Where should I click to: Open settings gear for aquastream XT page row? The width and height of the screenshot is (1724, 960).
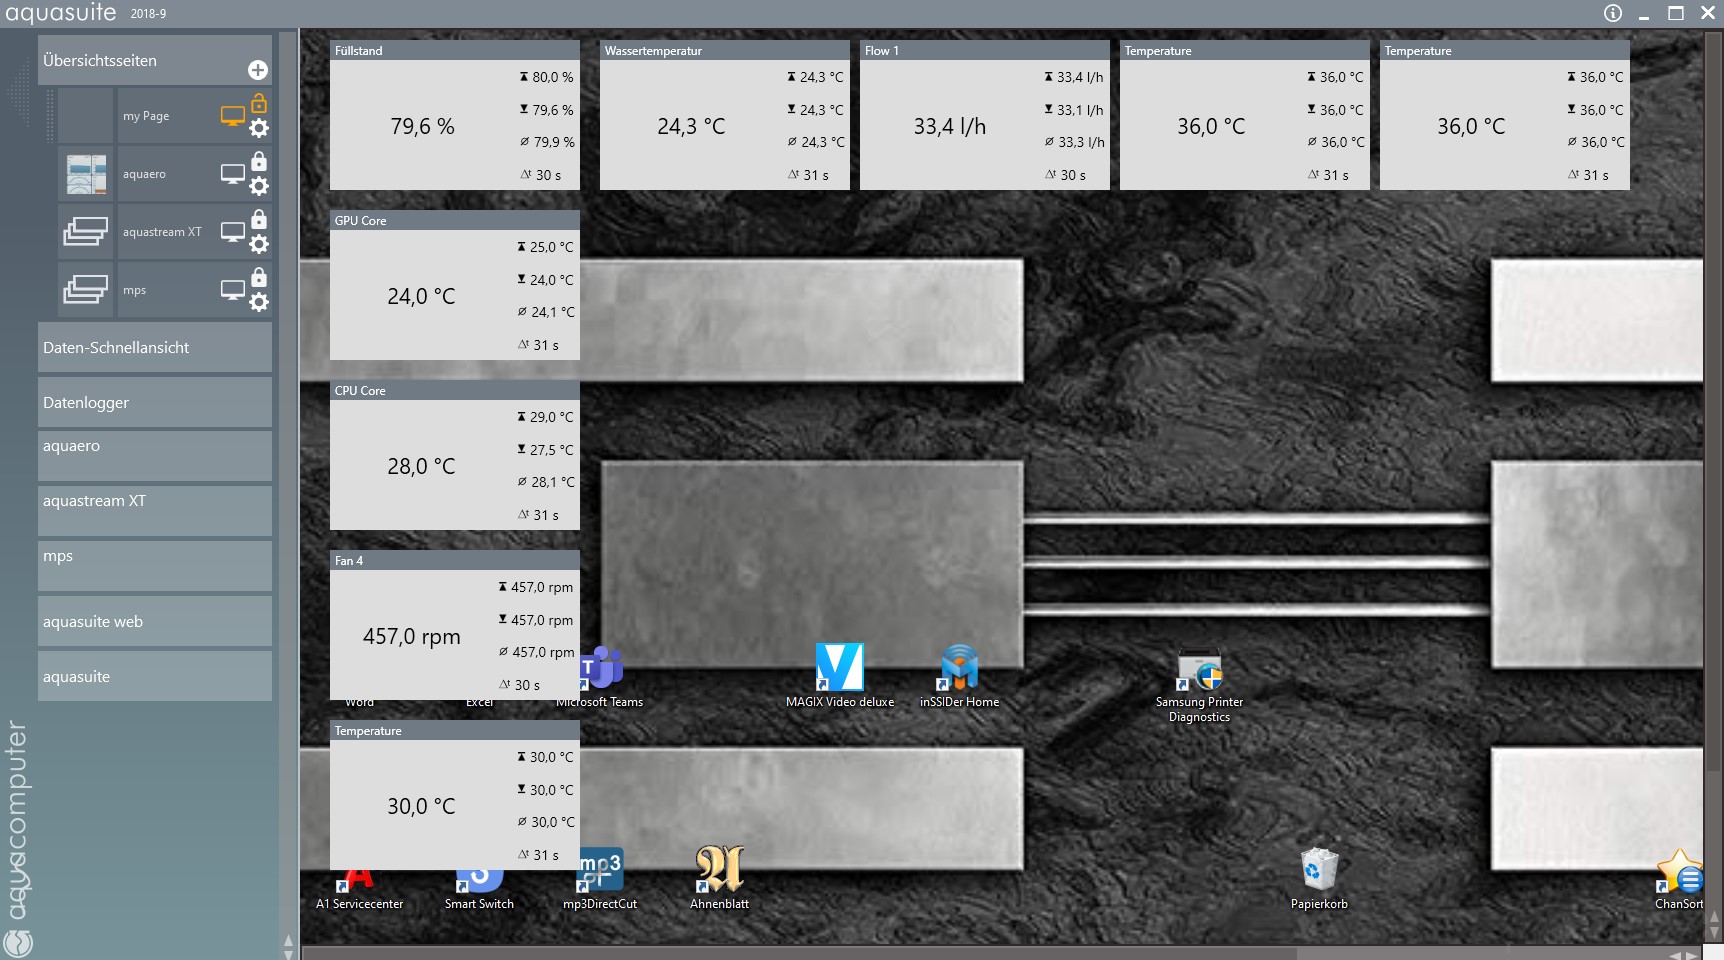point(259,244)
